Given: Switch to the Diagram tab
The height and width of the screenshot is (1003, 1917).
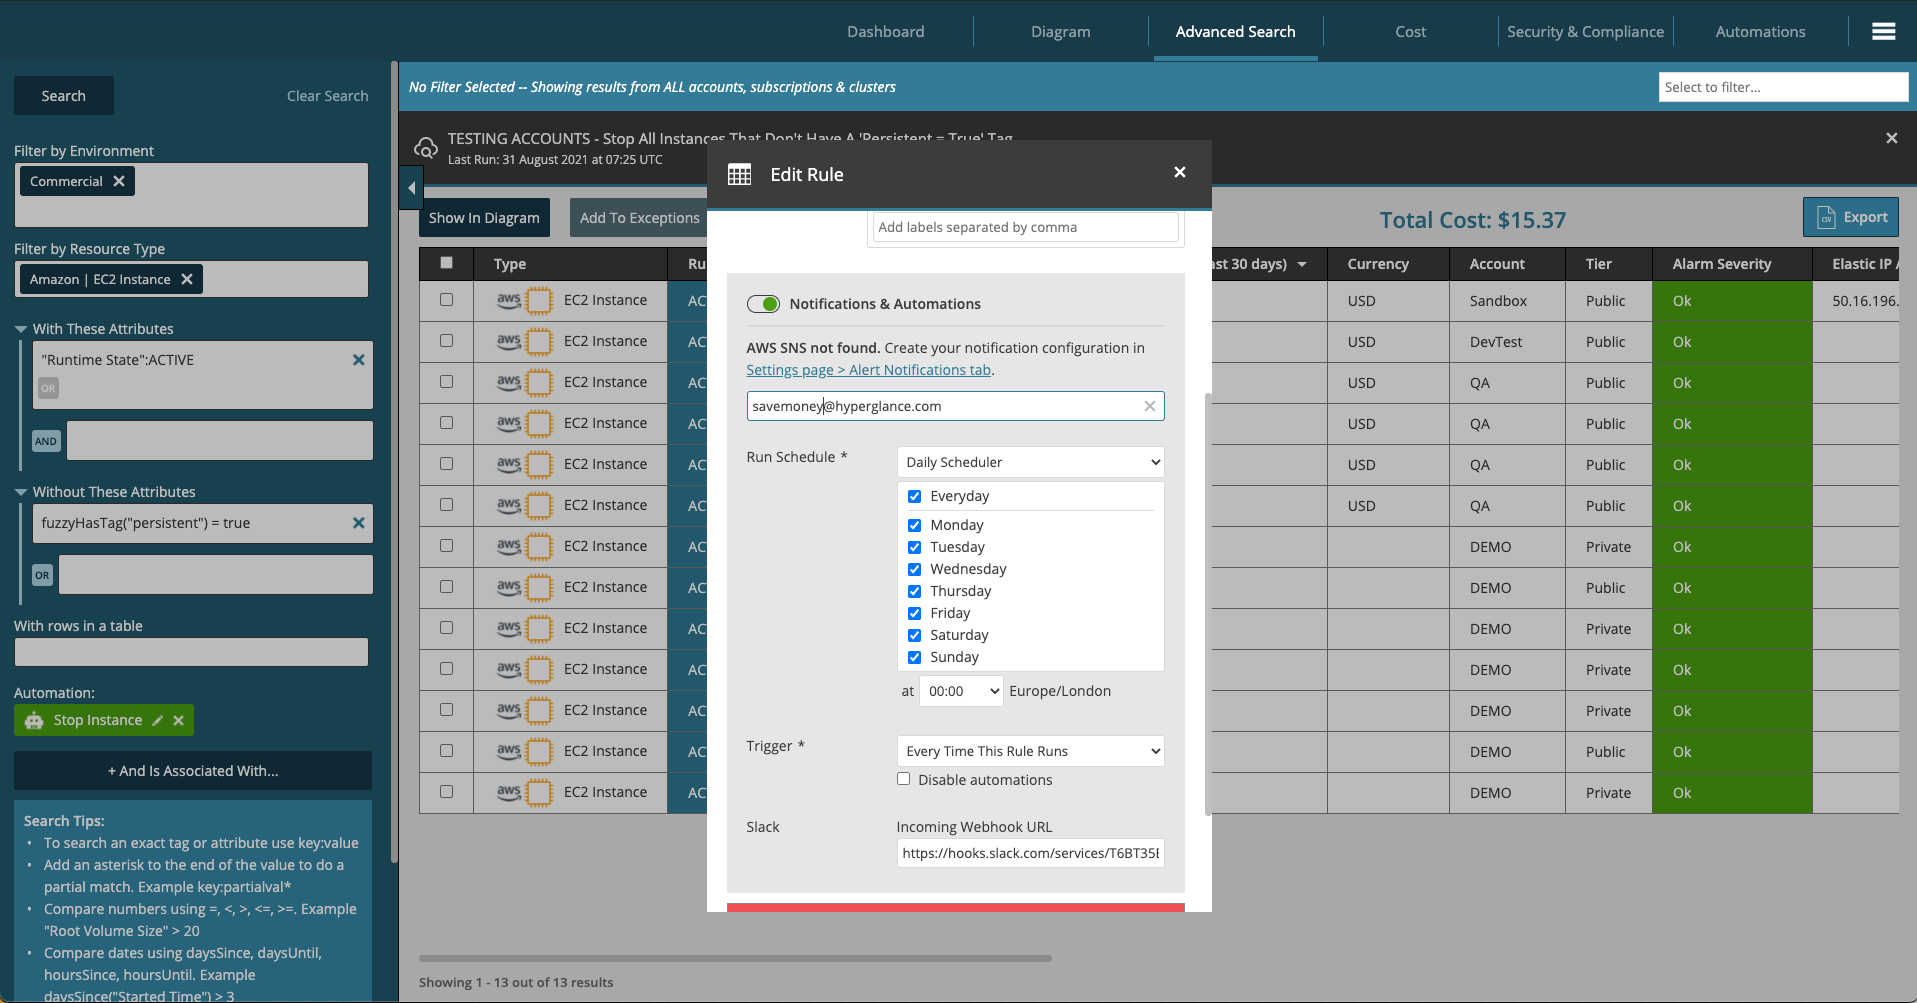Looking at the screenshot, I should [x=1060, y=32].
